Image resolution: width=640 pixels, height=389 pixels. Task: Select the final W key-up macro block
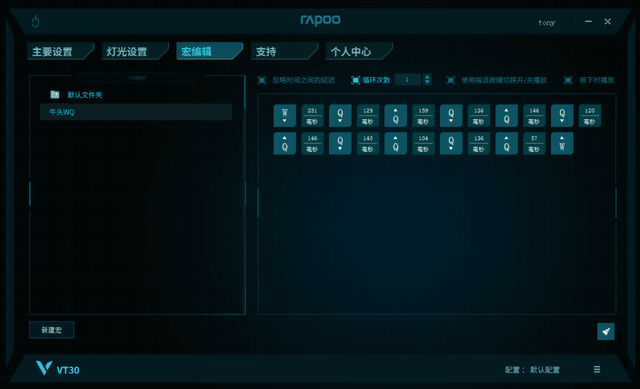(x=562, y=143)
